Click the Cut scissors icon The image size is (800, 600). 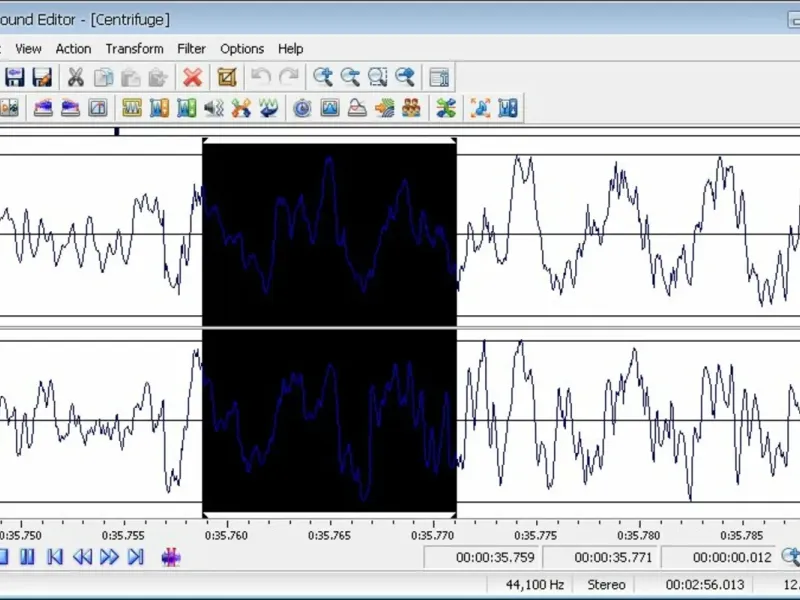[x=75, y=77]
